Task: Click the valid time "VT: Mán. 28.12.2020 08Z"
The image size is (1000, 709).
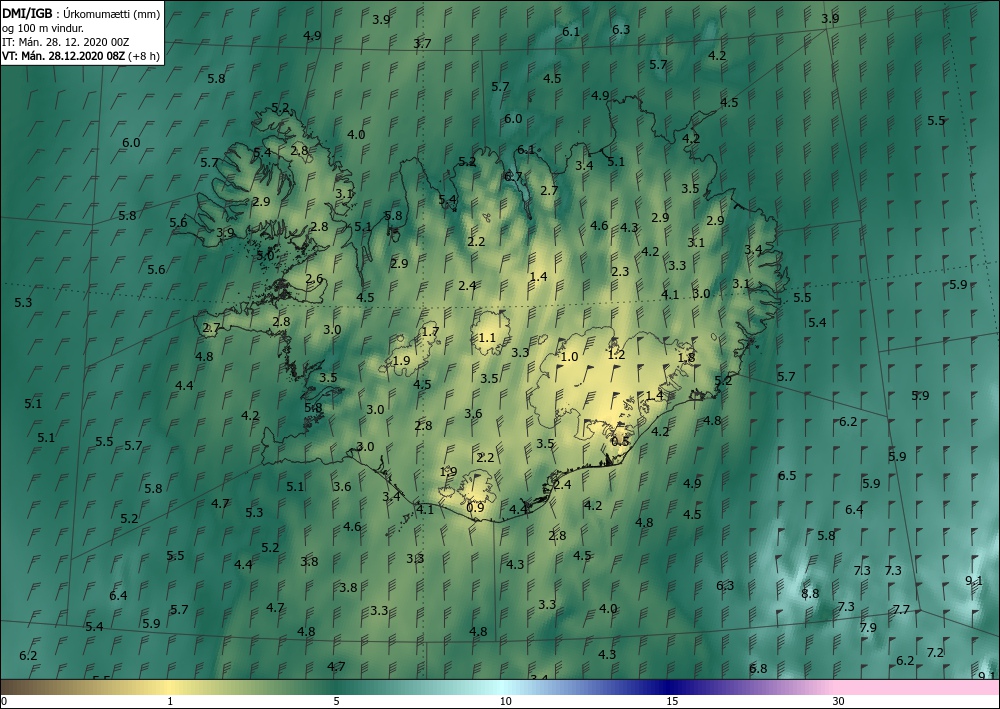Action: (x=63, y=56)
